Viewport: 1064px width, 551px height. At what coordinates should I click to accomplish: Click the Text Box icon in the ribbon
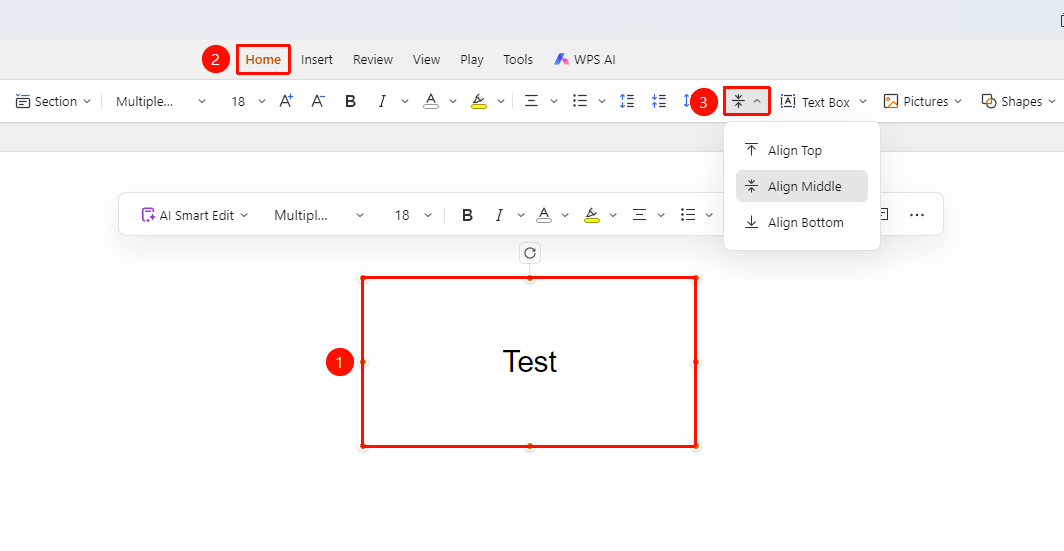pos(788,101)
